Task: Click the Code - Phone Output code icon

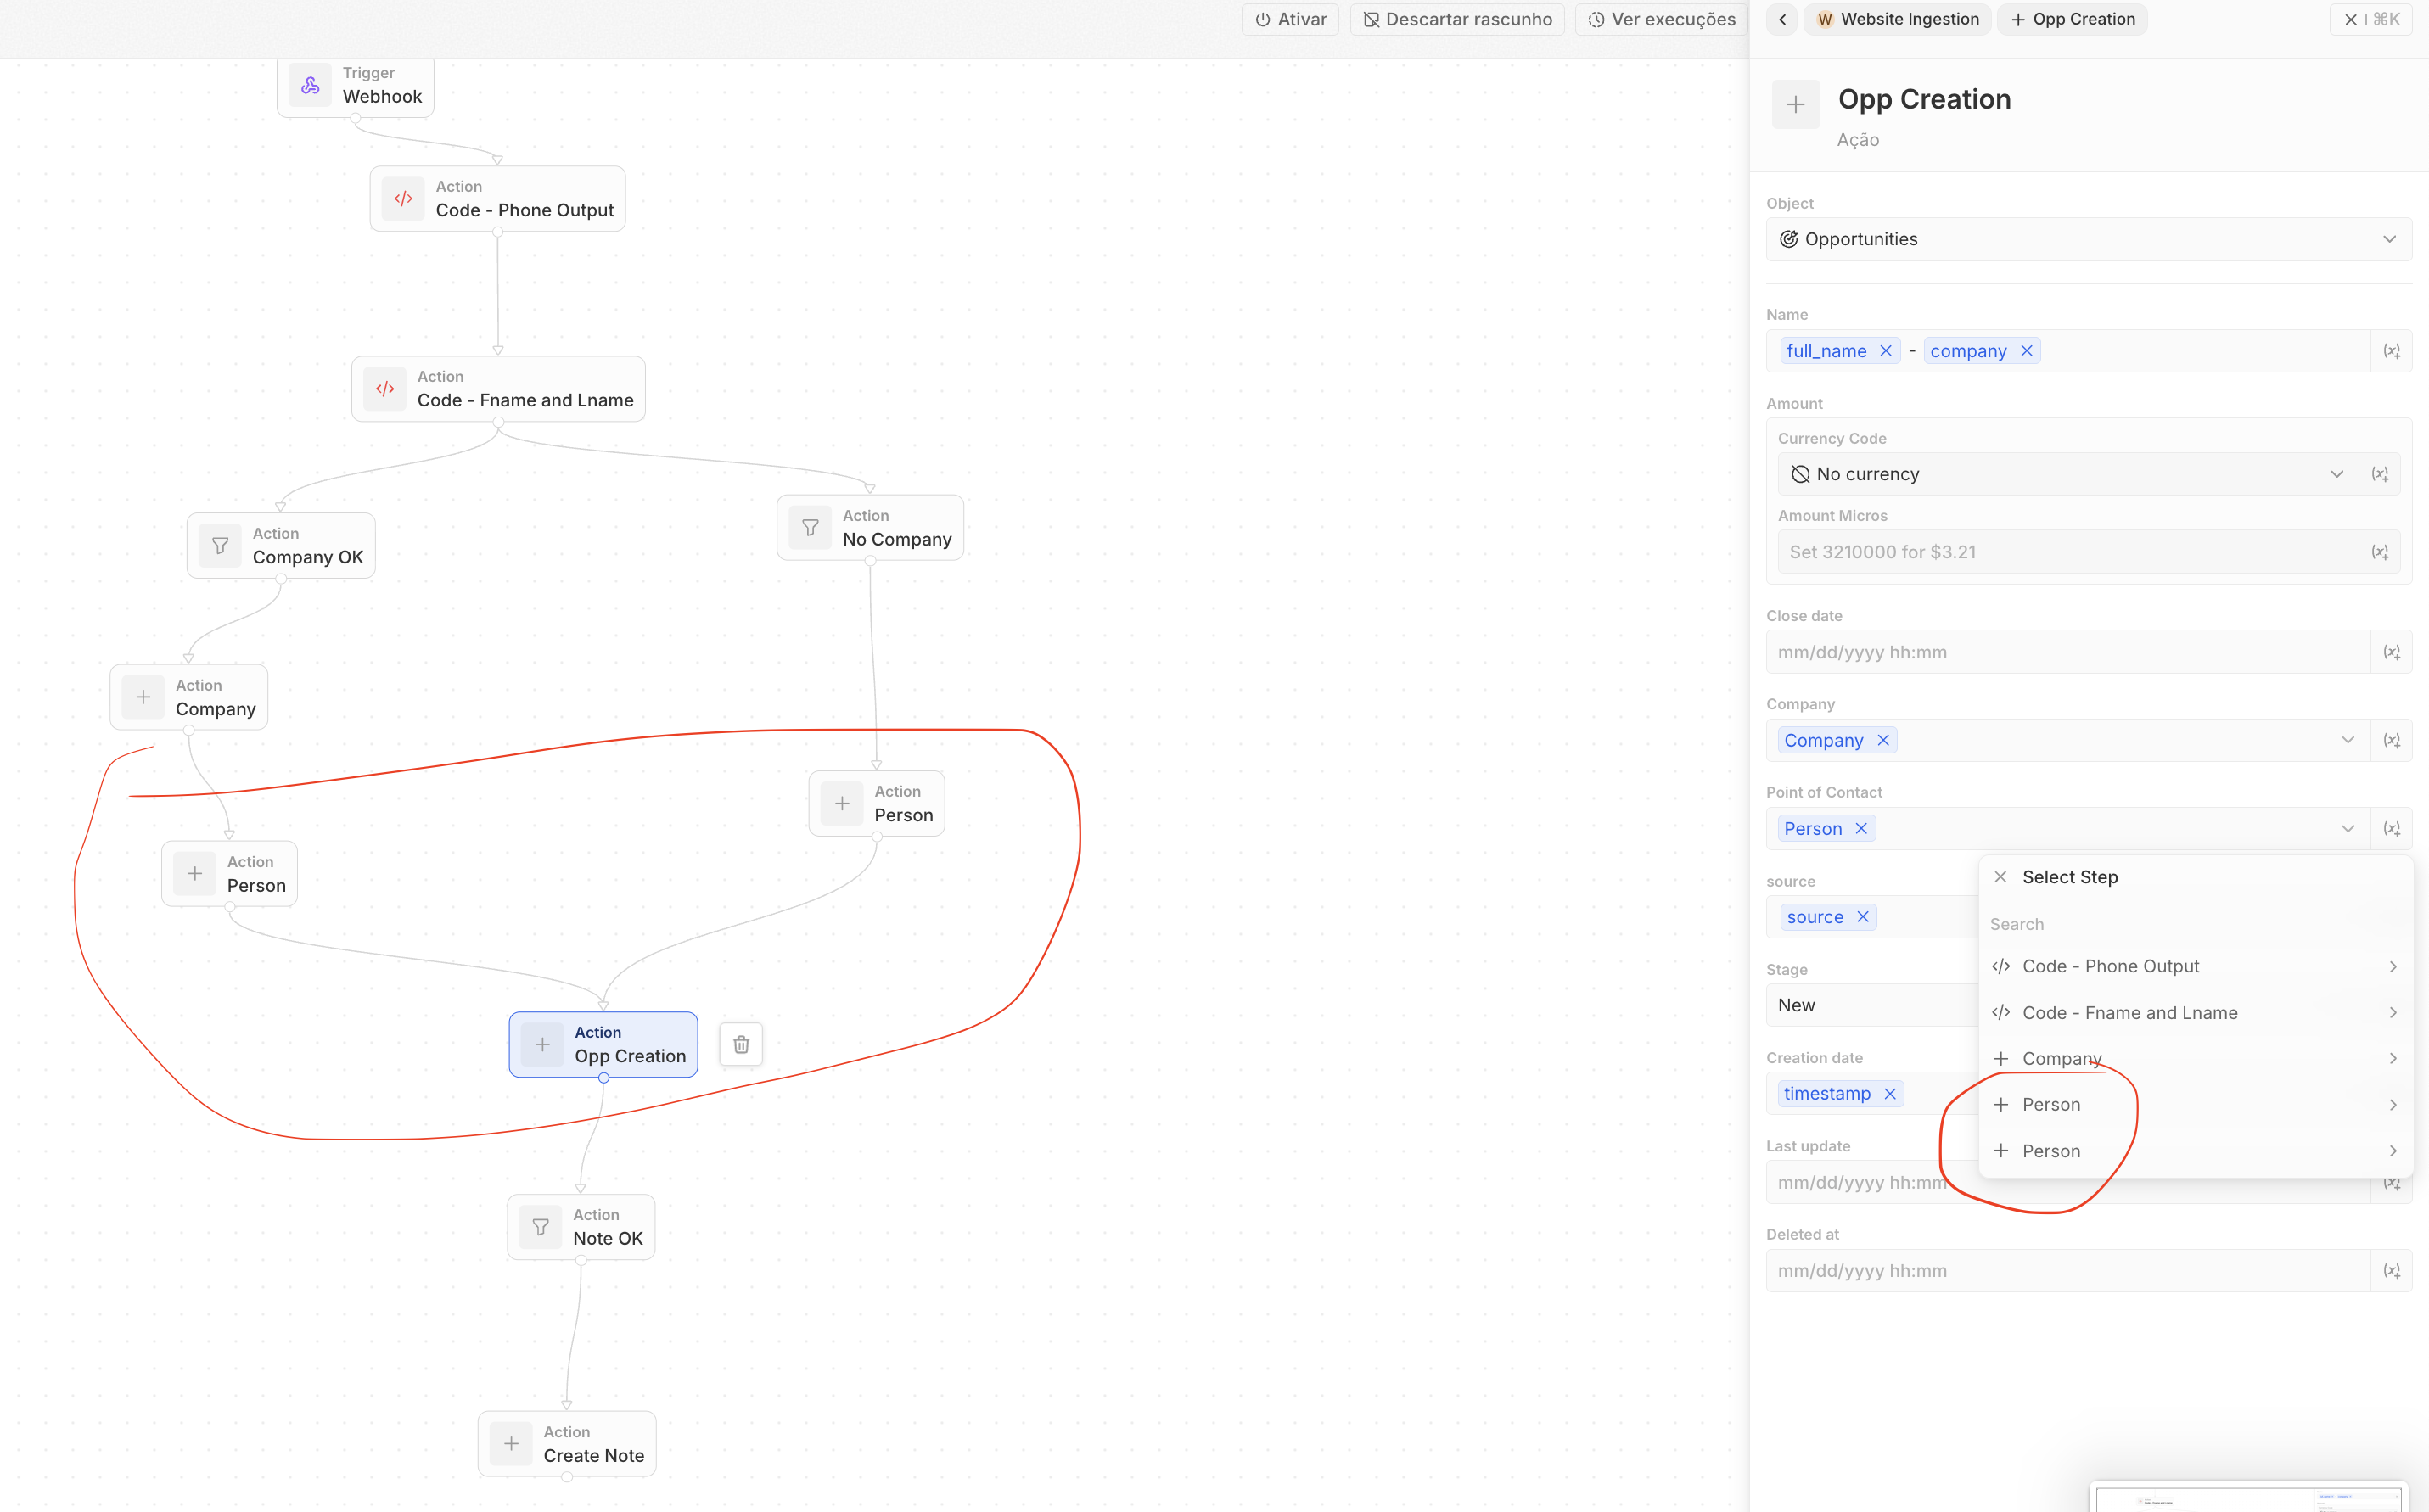Action: pos(403,199)
